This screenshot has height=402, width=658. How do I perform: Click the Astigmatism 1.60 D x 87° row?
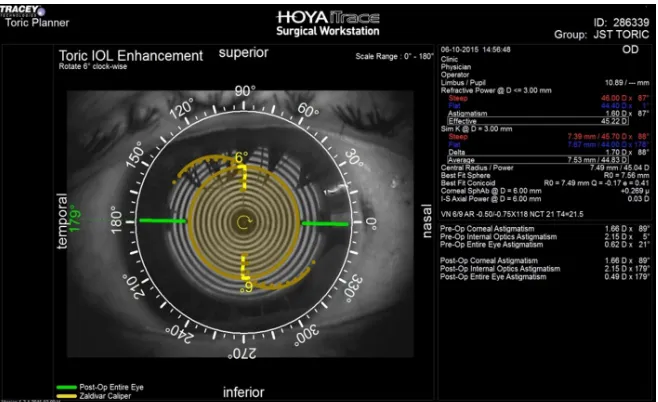coord(548,114)
